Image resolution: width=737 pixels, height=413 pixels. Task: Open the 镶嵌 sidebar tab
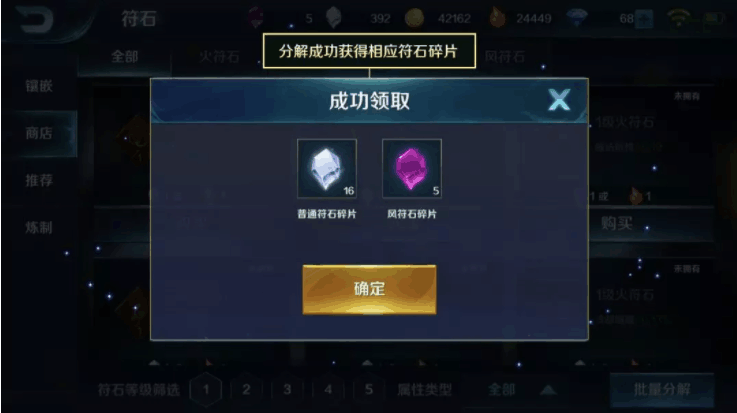coord(39,86)
